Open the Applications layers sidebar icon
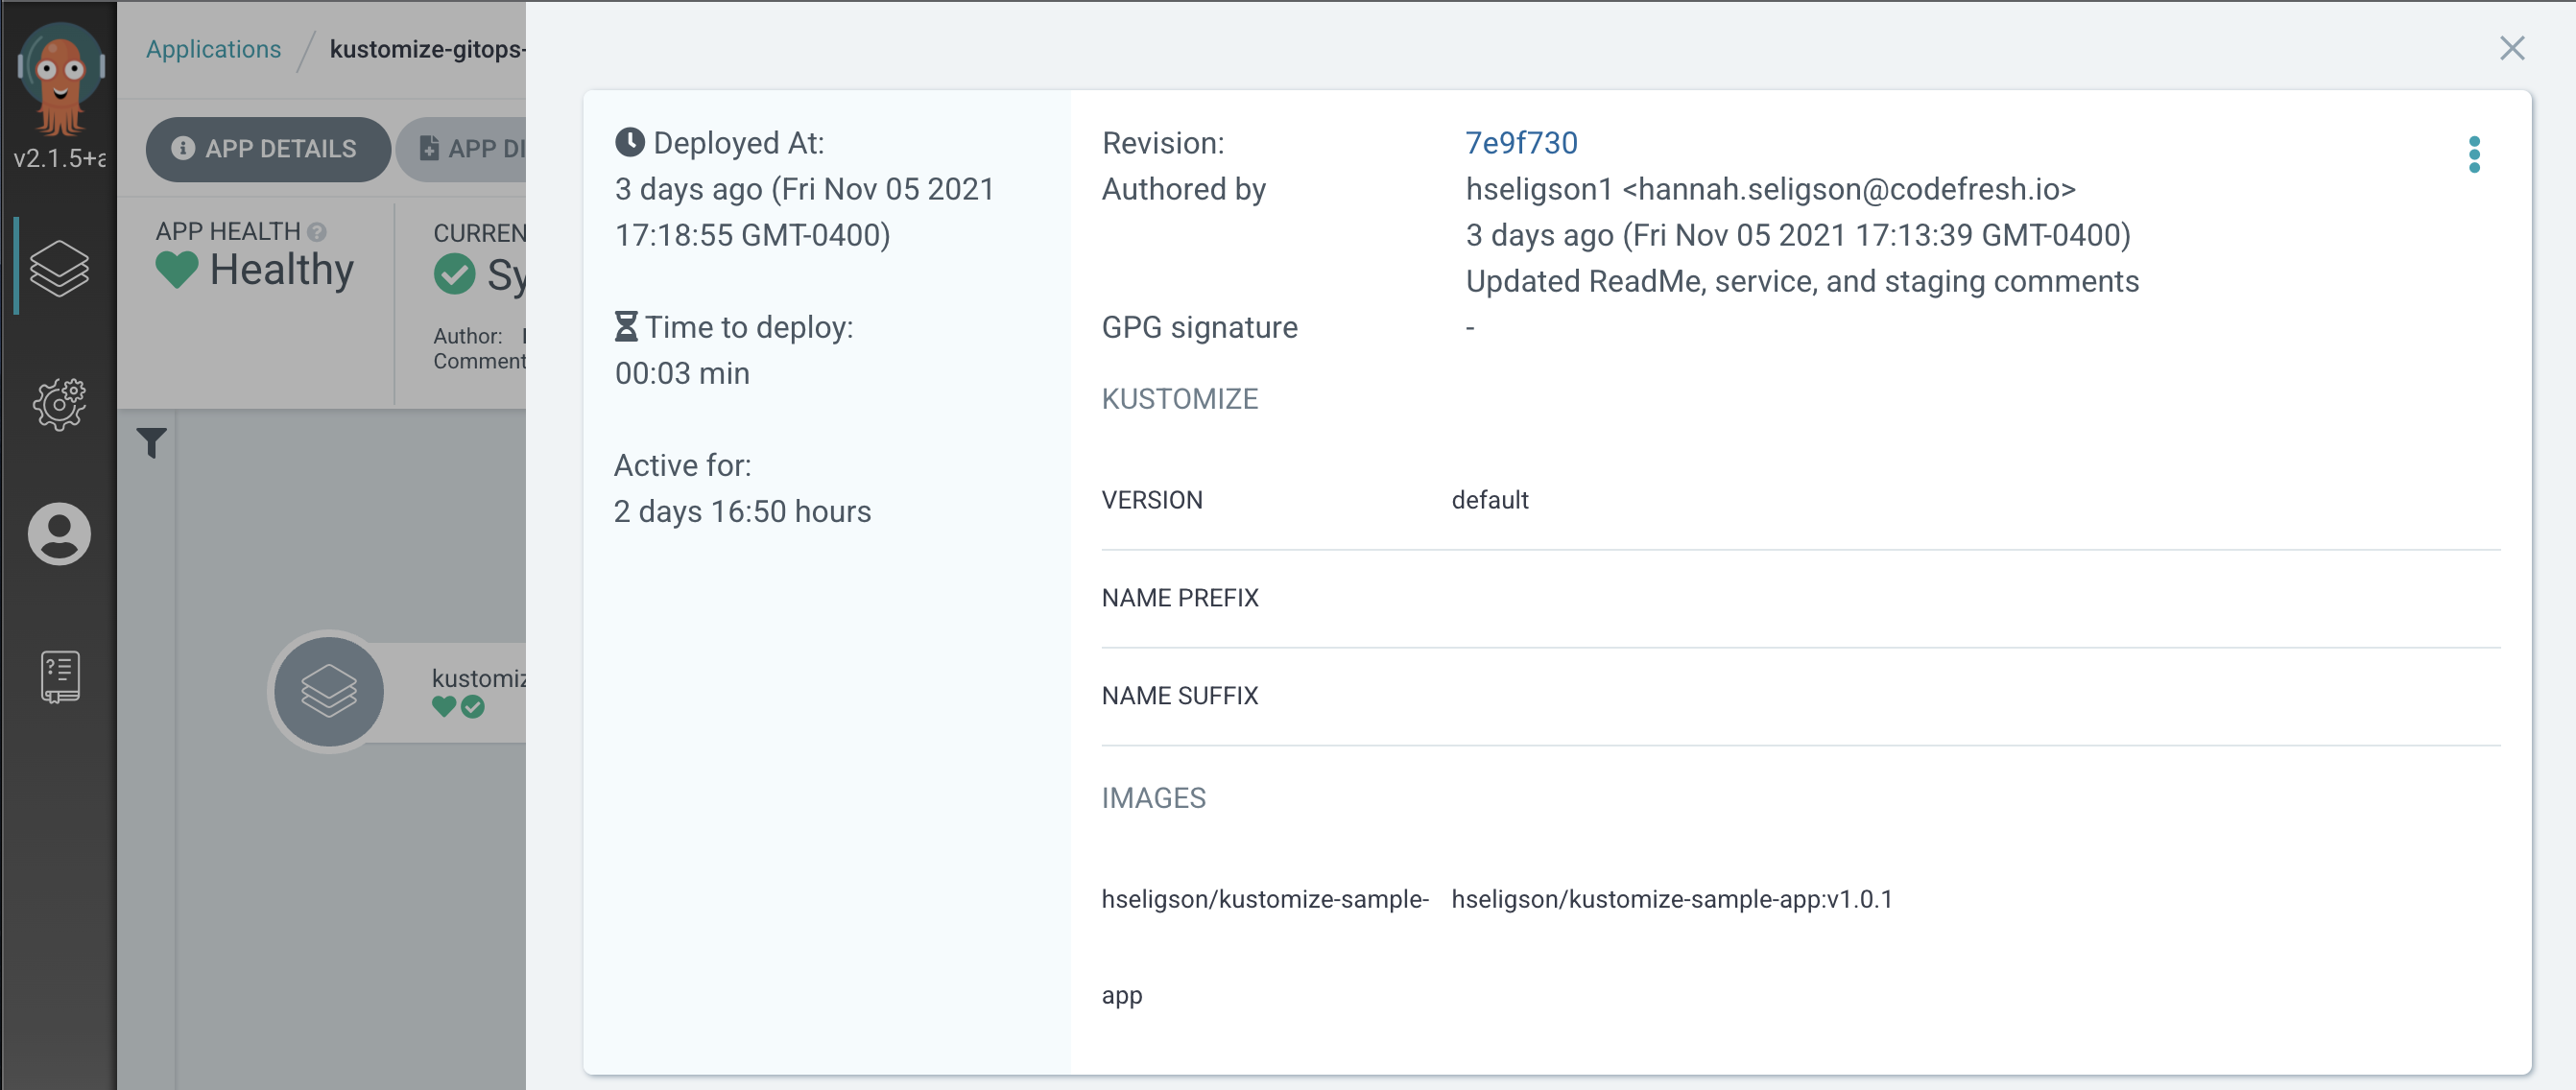This screenshot has height=1090, width=2576. [x=59, y=268]
